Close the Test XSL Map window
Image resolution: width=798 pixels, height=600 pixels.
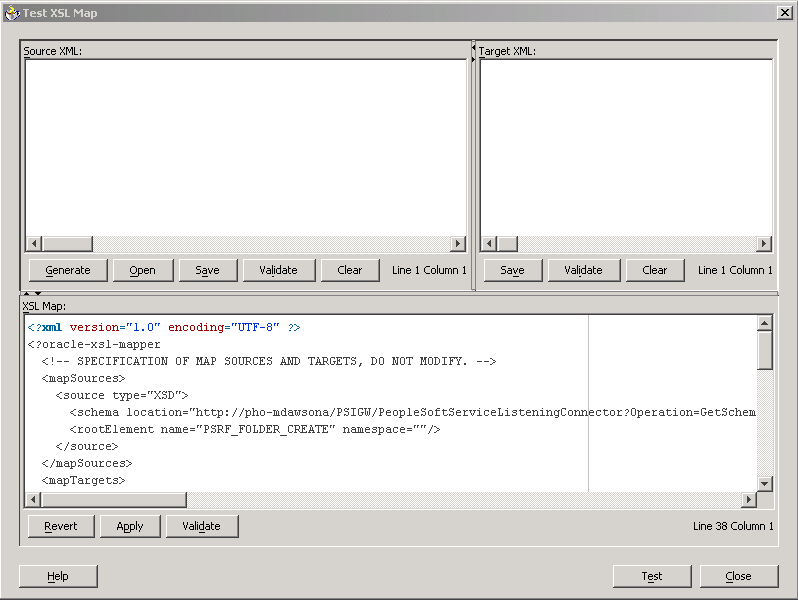pyautogui.click(x=784, y=13)
